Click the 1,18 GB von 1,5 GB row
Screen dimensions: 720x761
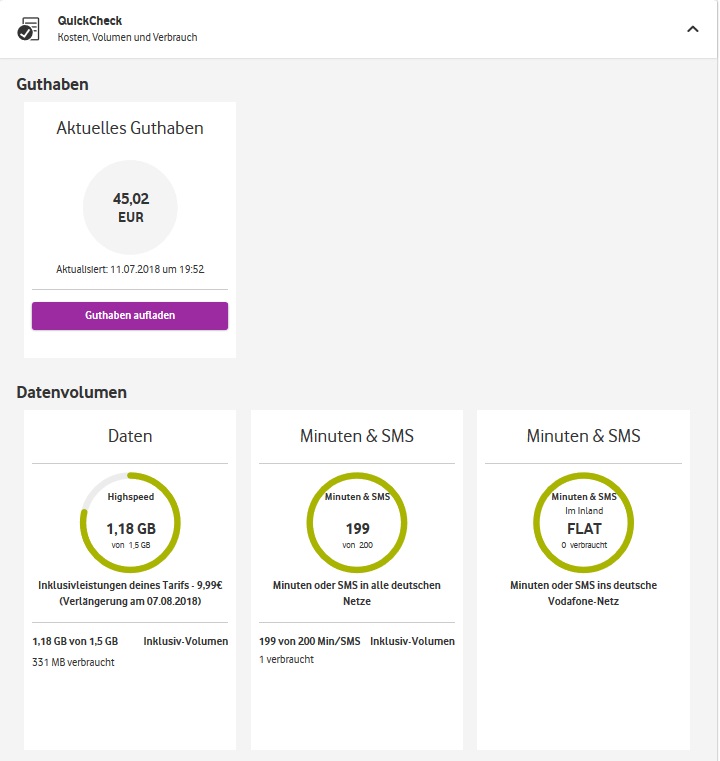point(75,641)
